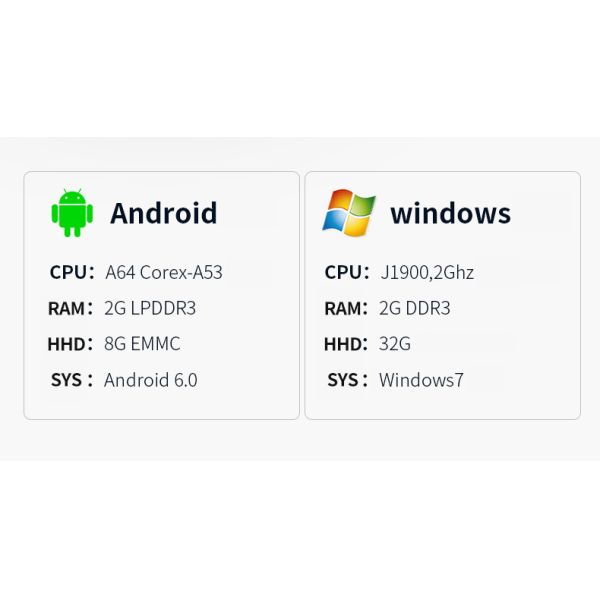Viewport: 600px width, 600px height.
Task: Click the Windows flag logo icon
Action: pyautogui.click(x=348, y=212)
